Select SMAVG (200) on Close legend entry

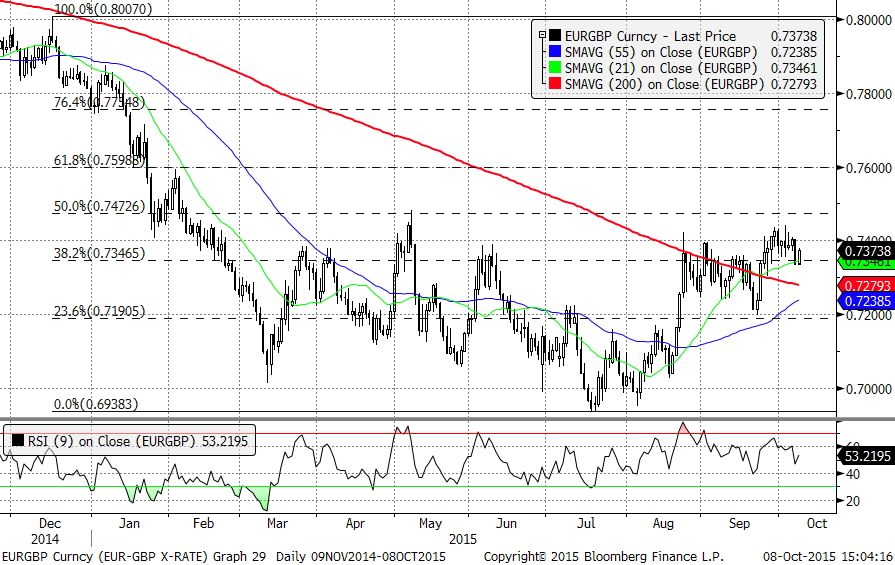[664, 84]
